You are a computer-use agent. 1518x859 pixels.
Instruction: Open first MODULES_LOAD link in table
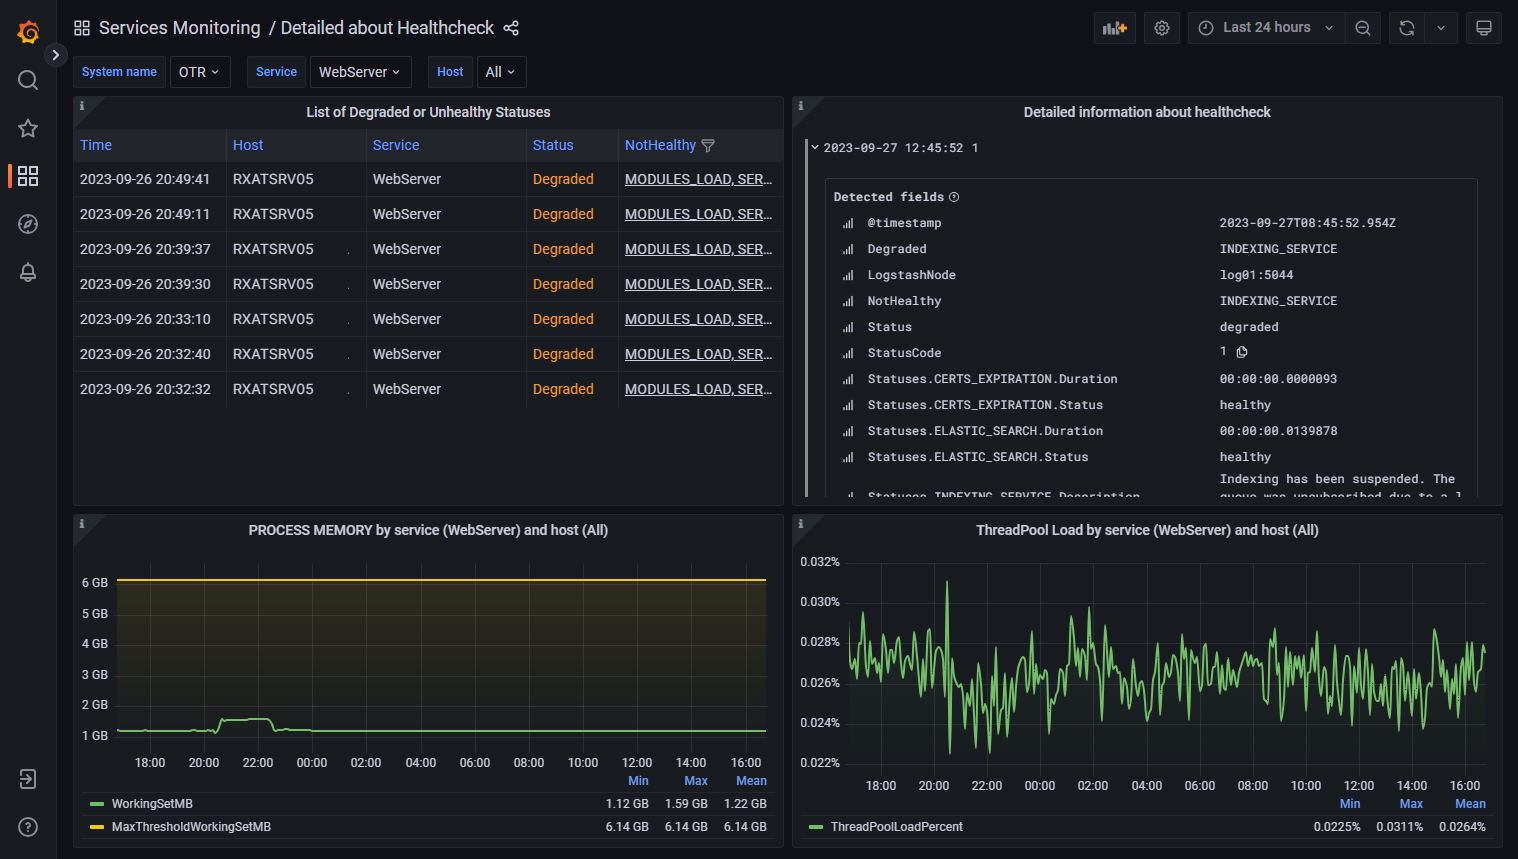click(x=698, y=179)
